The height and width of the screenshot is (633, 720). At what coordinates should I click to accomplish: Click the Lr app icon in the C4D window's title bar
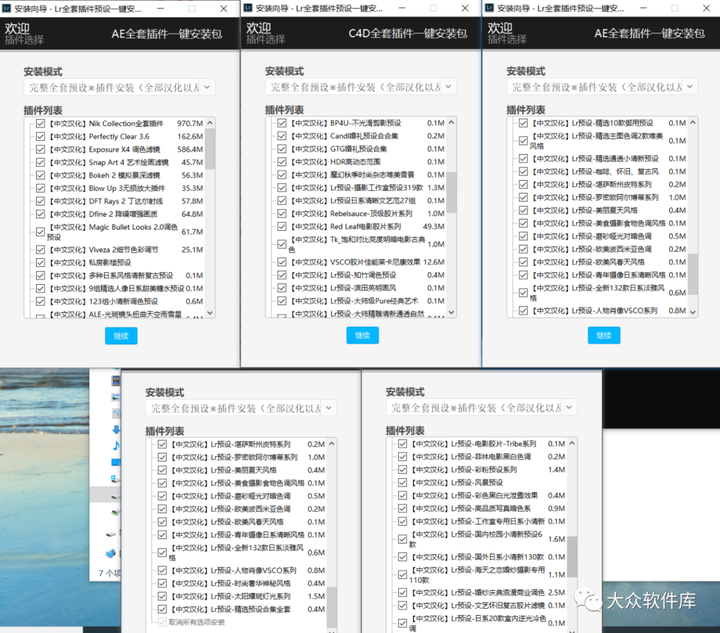248,8
